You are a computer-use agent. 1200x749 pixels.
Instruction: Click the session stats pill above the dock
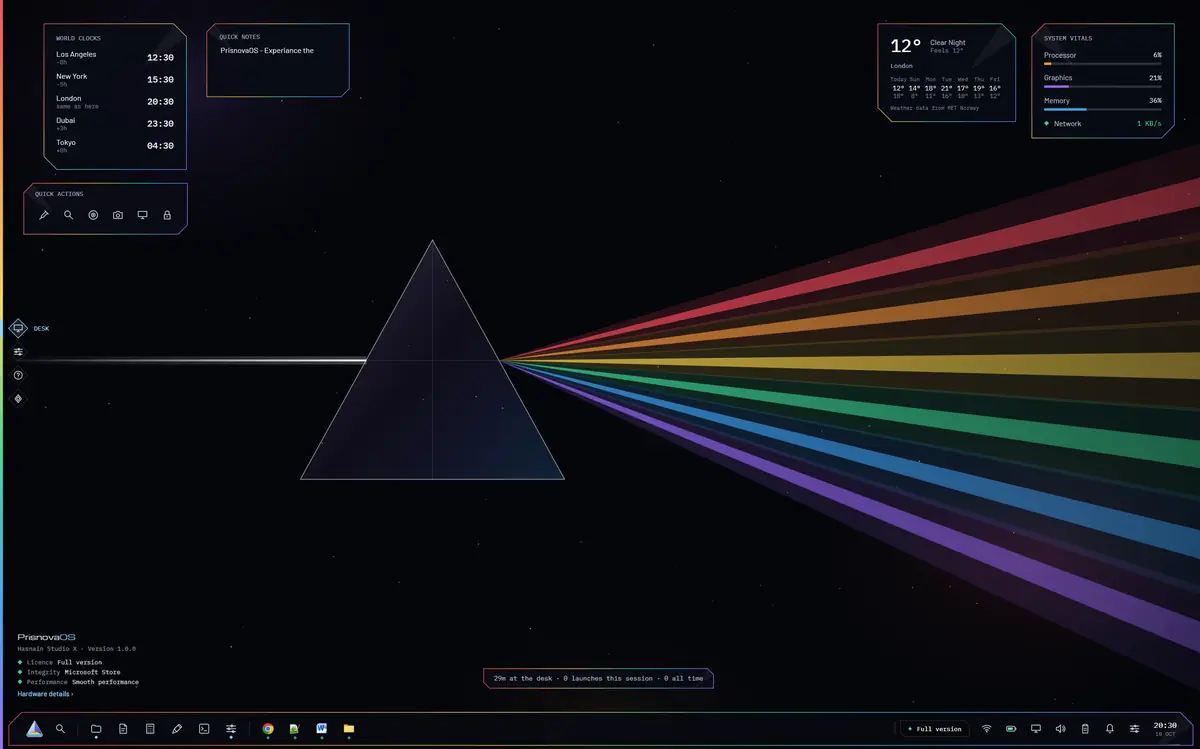(x=598, y=678)
